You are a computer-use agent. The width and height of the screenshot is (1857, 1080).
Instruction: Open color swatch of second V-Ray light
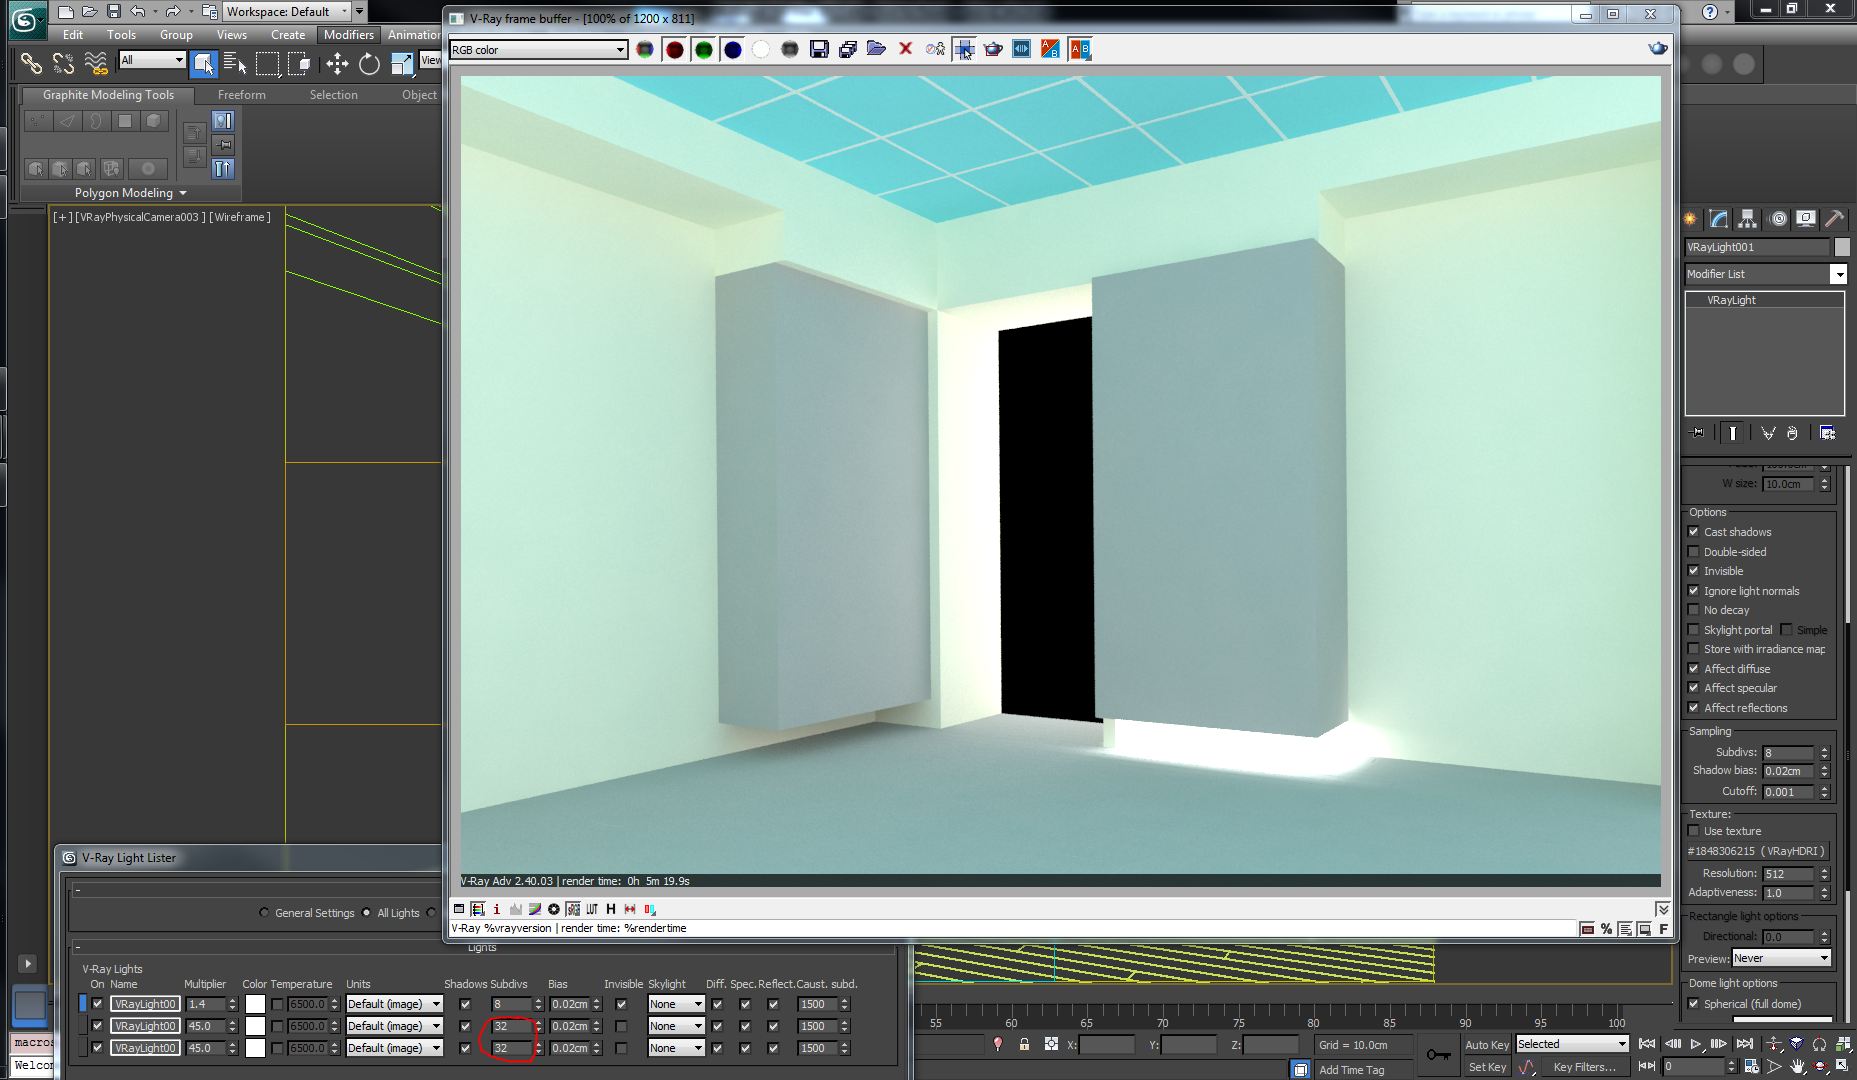(x=256, y=1026)
